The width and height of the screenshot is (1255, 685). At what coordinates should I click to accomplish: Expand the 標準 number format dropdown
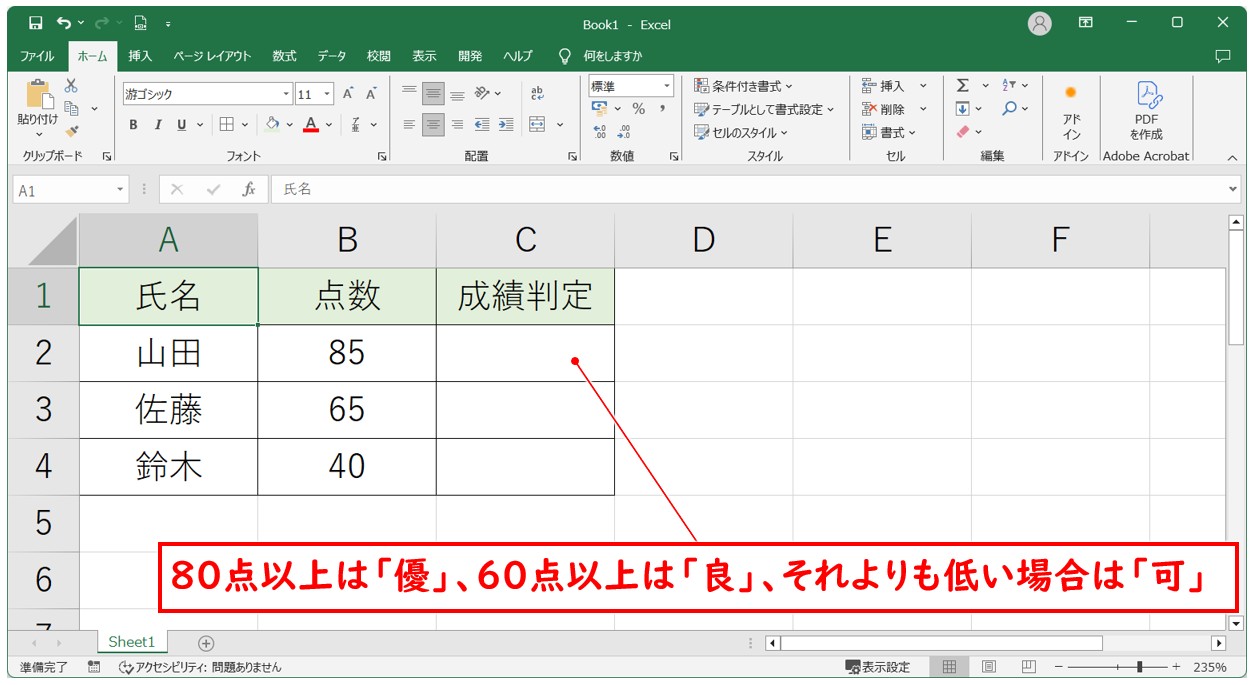point(666,87)
